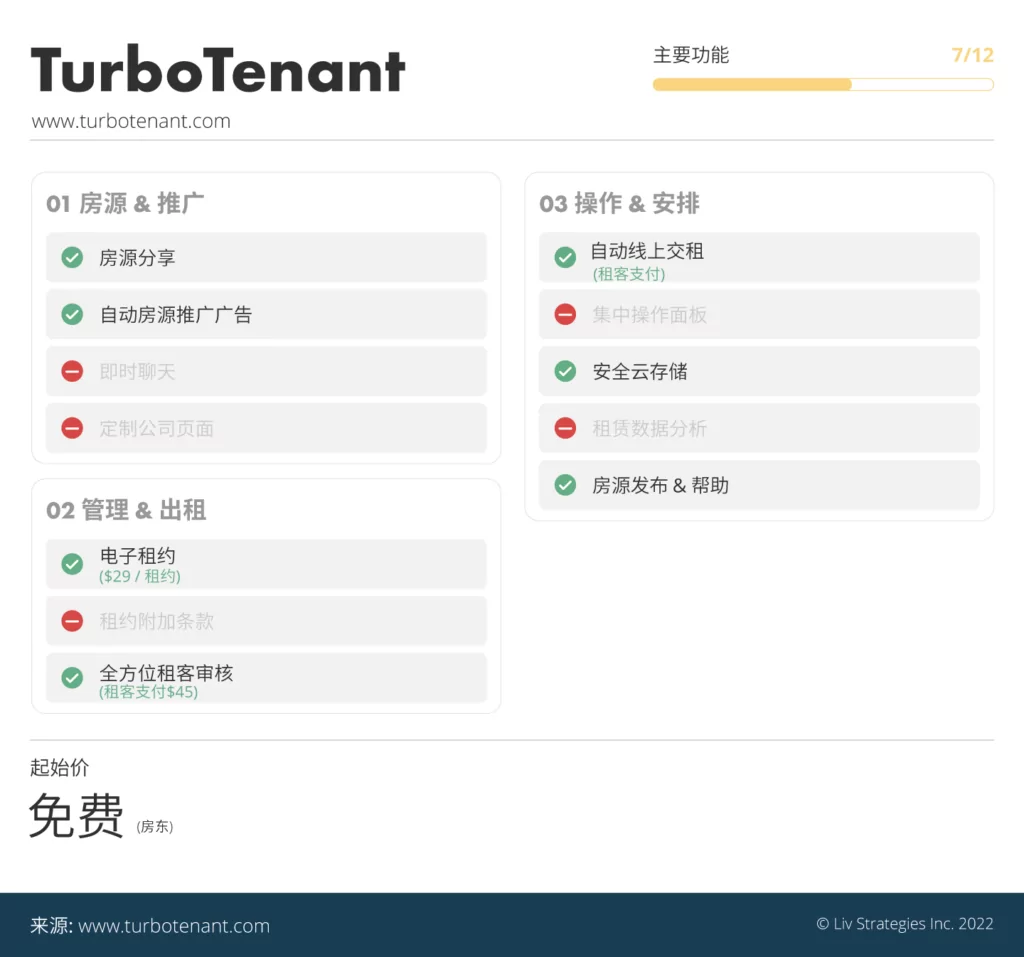
Task: Click the red minus icon beside 集中操作面板
Action: 565,315
